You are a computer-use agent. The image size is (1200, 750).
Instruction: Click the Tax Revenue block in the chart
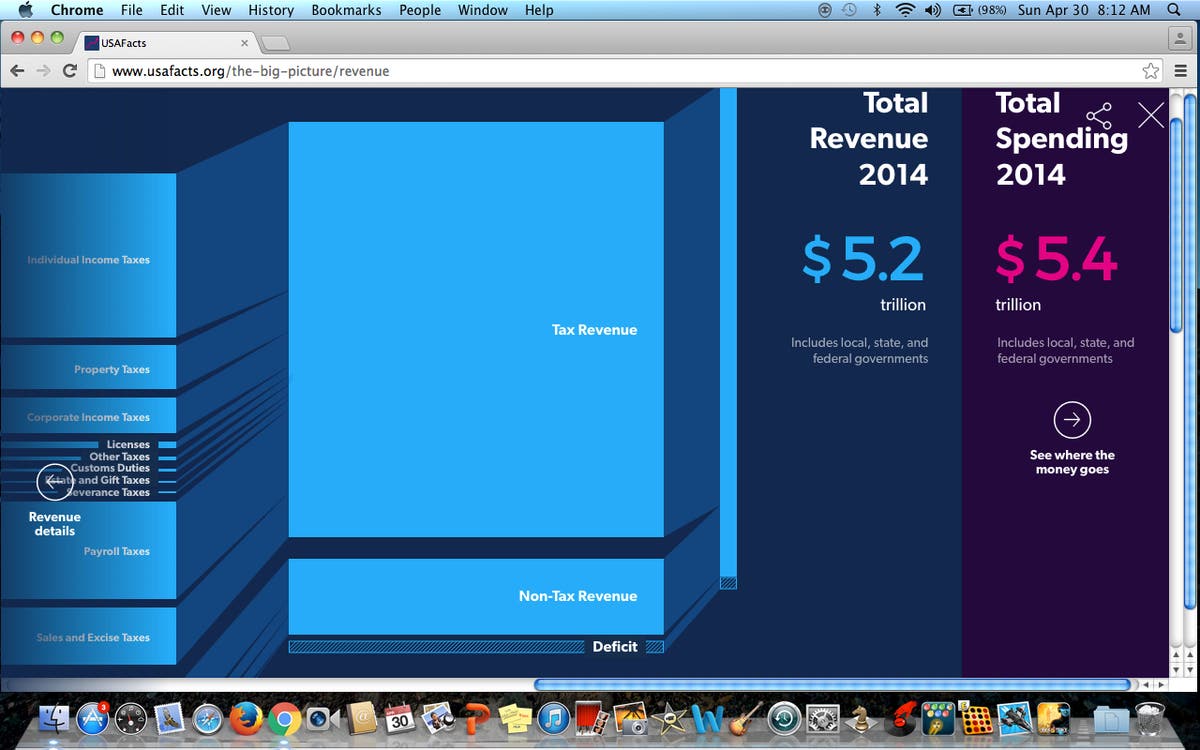click(476, 330)
